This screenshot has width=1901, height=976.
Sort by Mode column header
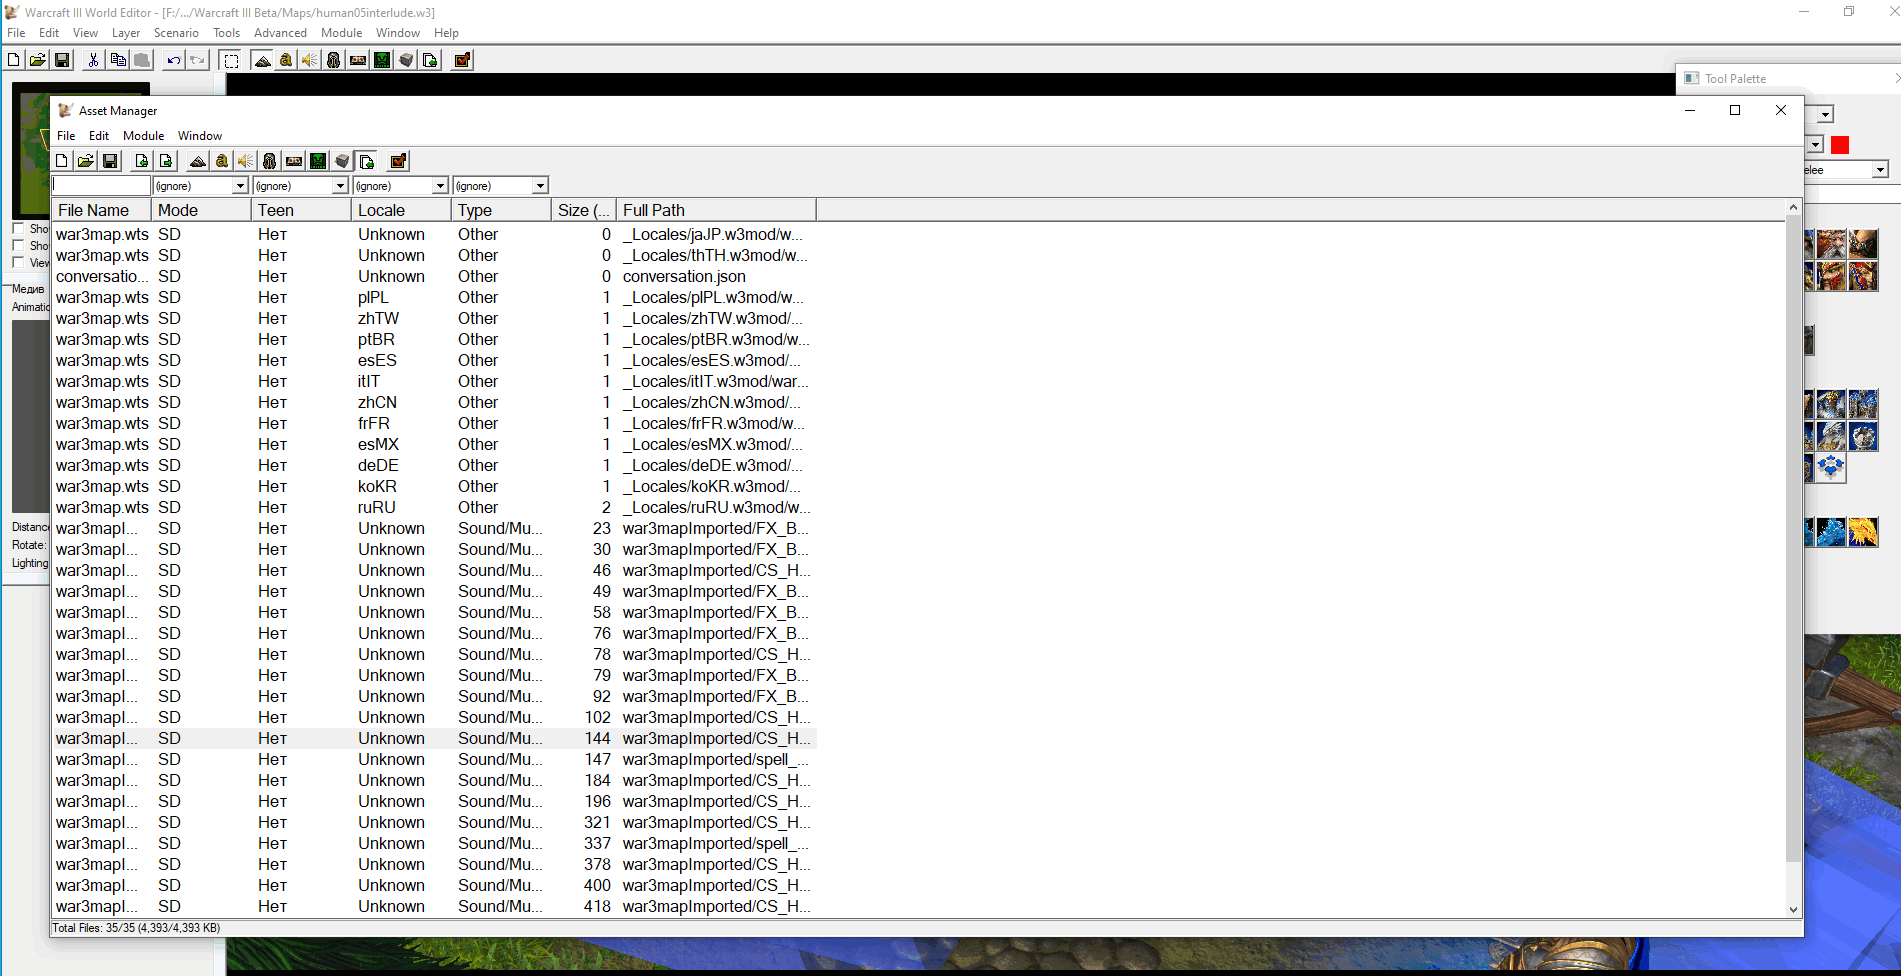202,210
